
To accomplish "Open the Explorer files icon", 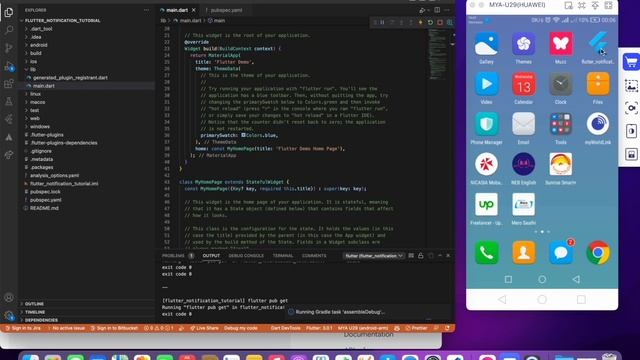I will [9, 12].
